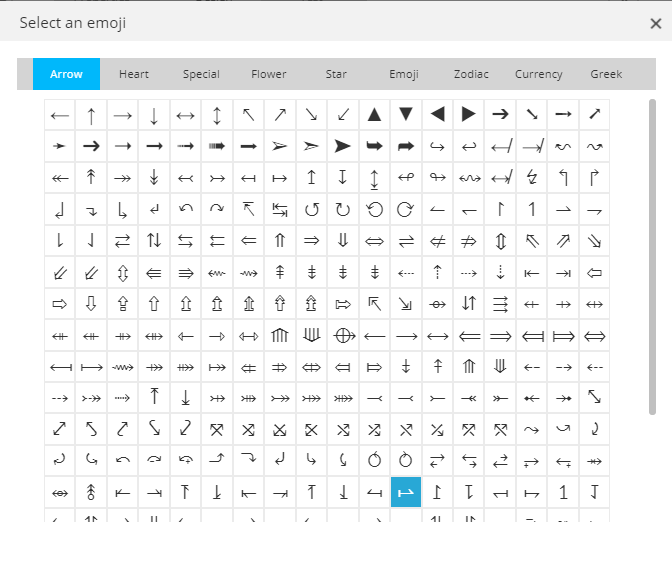
Task: Close the Select an emoji dialog
Action: point(655,23)
